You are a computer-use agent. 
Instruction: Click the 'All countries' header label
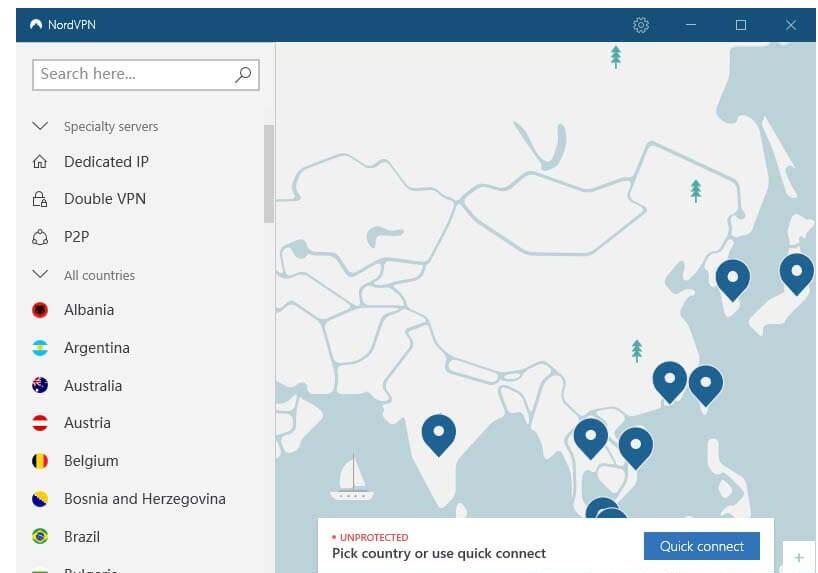(x=99, y=275)
